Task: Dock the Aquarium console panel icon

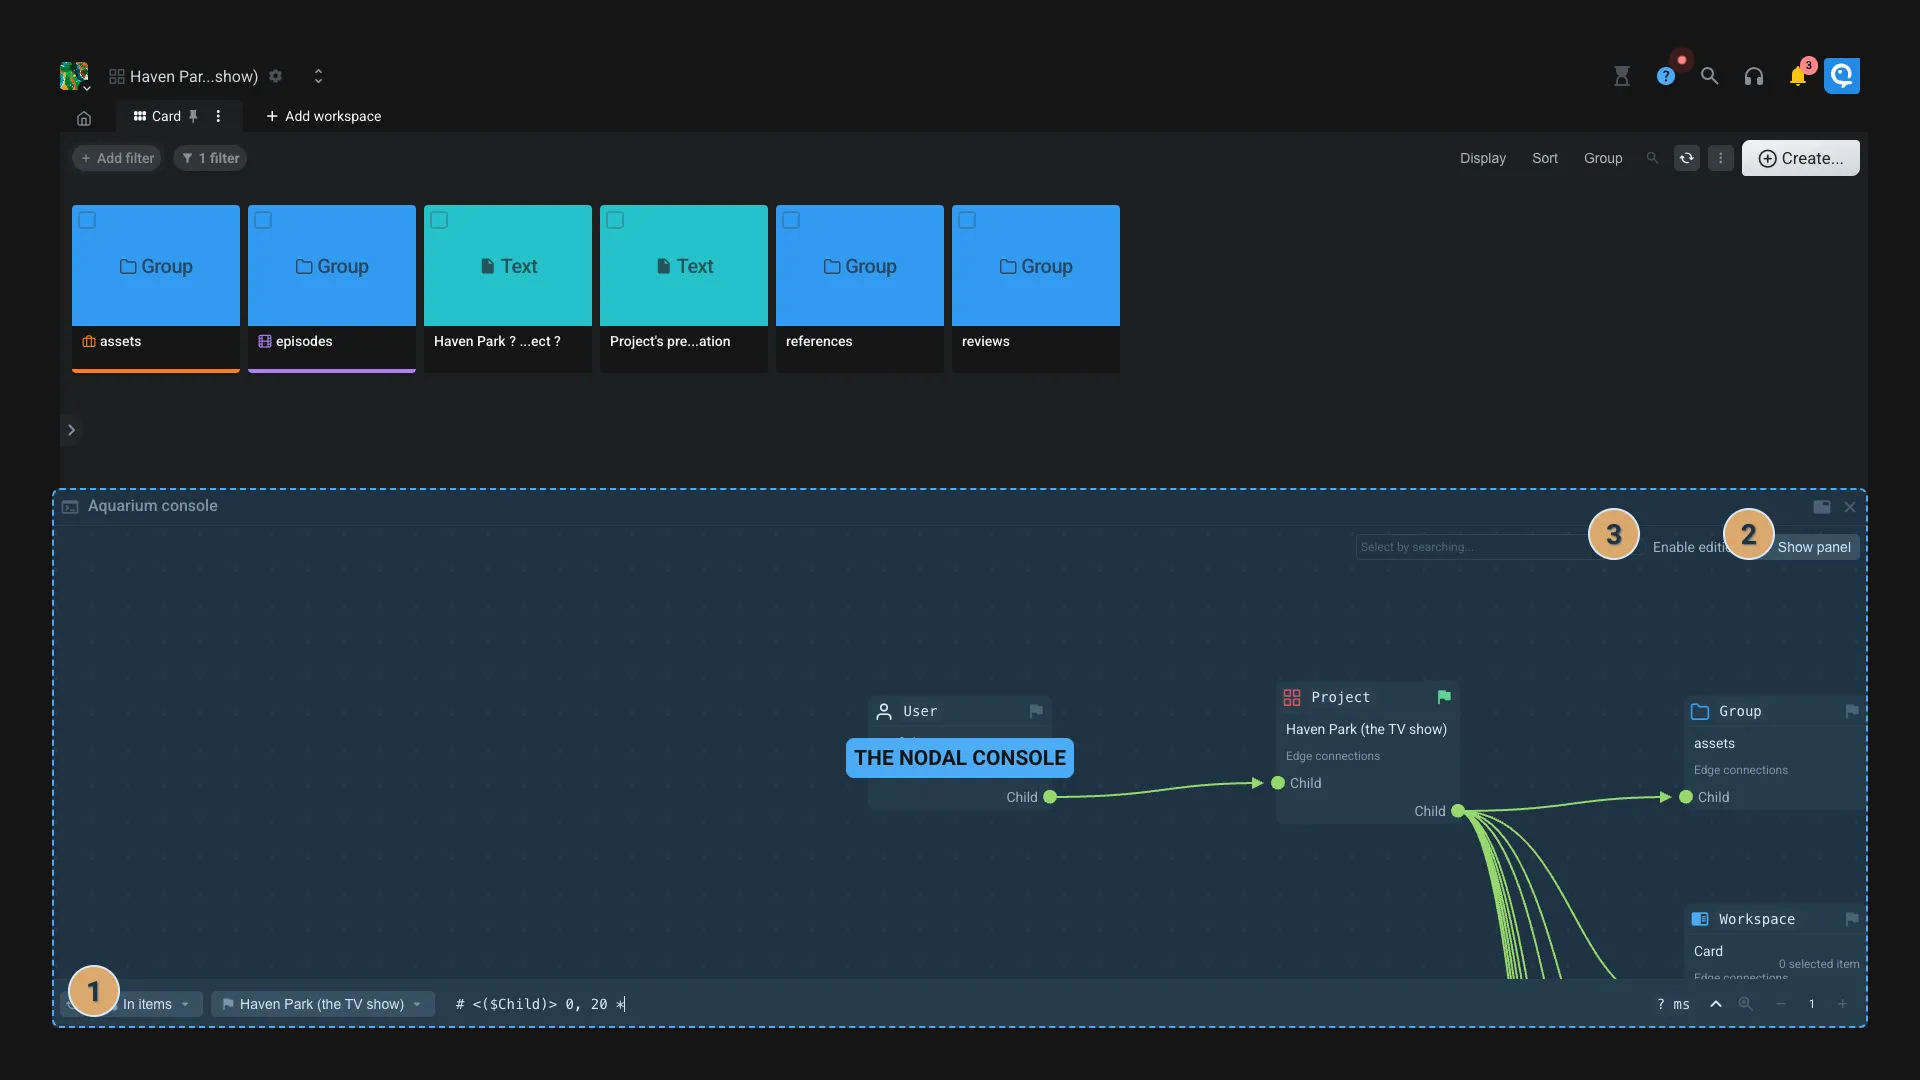Action: pyautogui.click(x=1821, y=507)
